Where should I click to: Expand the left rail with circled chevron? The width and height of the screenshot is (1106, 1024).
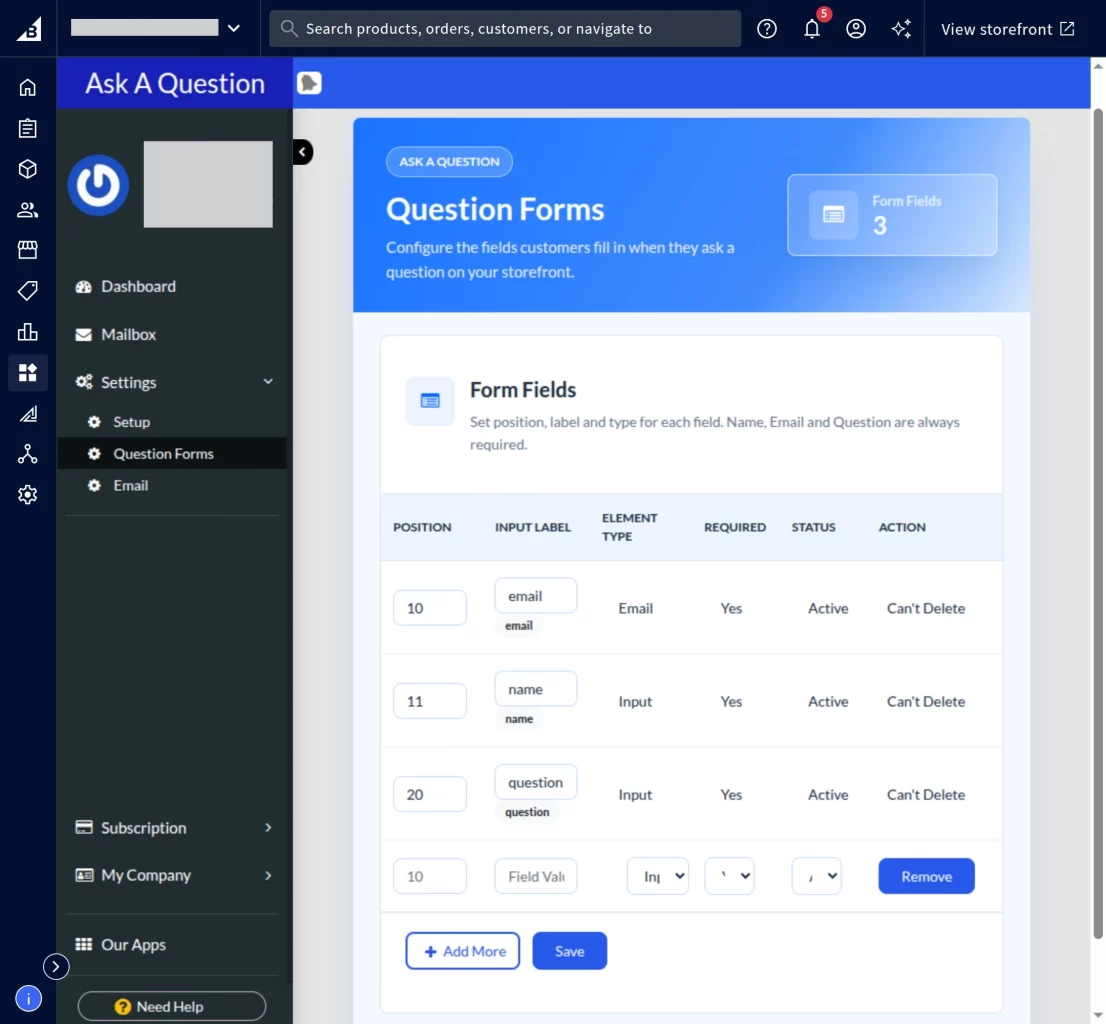tap(56, 966)
